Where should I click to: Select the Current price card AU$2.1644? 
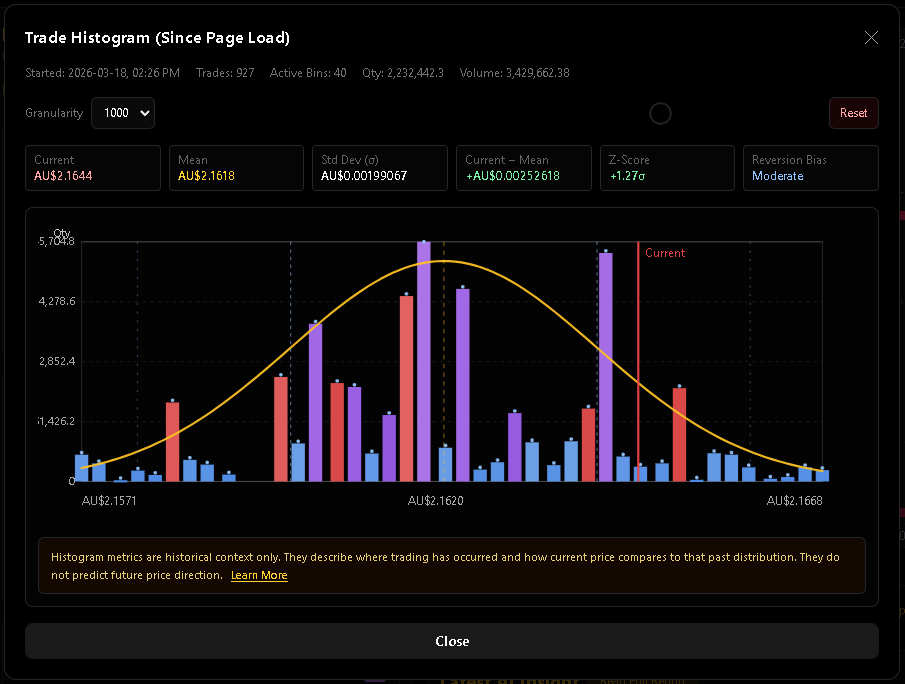(x=93, y=168)
